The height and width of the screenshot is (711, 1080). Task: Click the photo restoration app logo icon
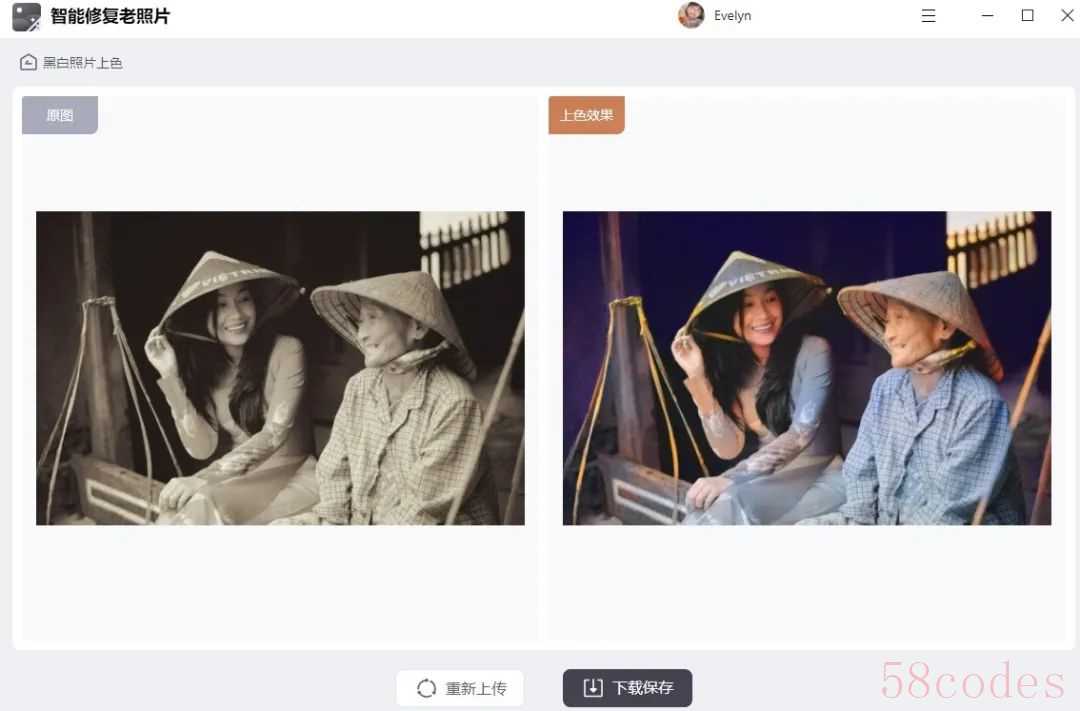tap(26, 17)
